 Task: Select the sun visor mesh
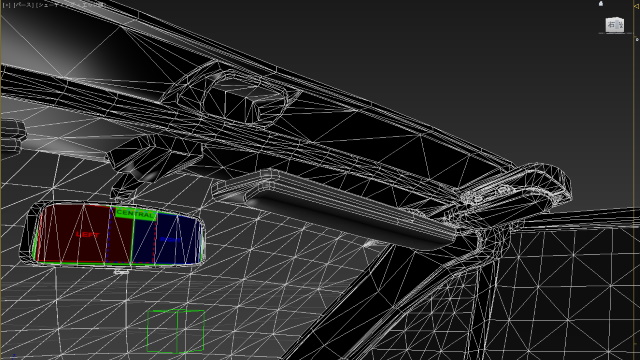point(335,208)
